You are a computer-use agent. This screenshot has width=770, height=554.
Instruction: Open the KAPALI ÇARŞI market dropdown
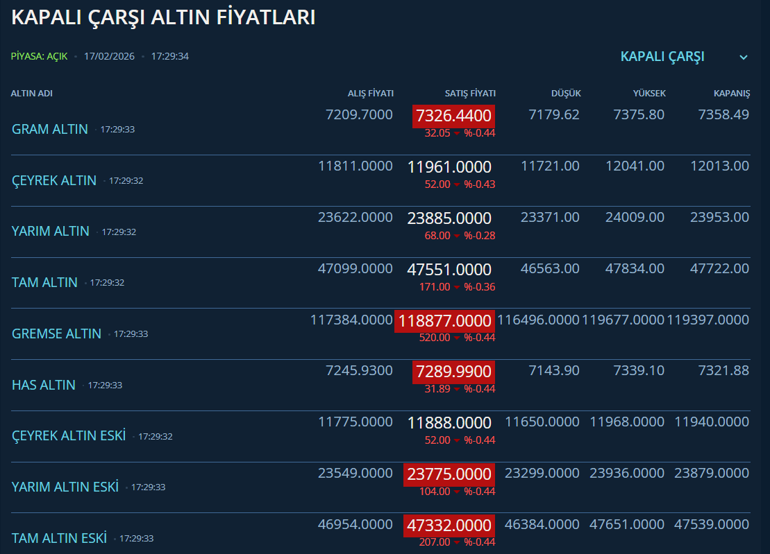pos(663,57)
